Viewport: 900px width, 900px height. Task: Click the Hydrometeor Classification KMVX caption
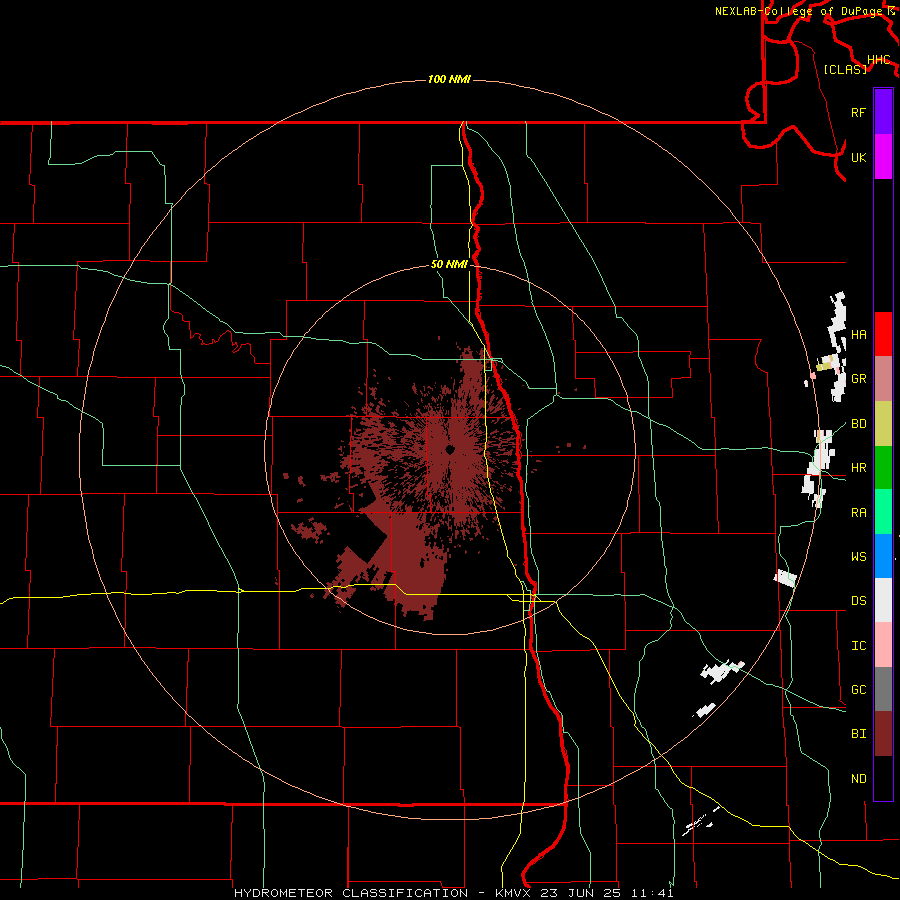coord(453,893)
